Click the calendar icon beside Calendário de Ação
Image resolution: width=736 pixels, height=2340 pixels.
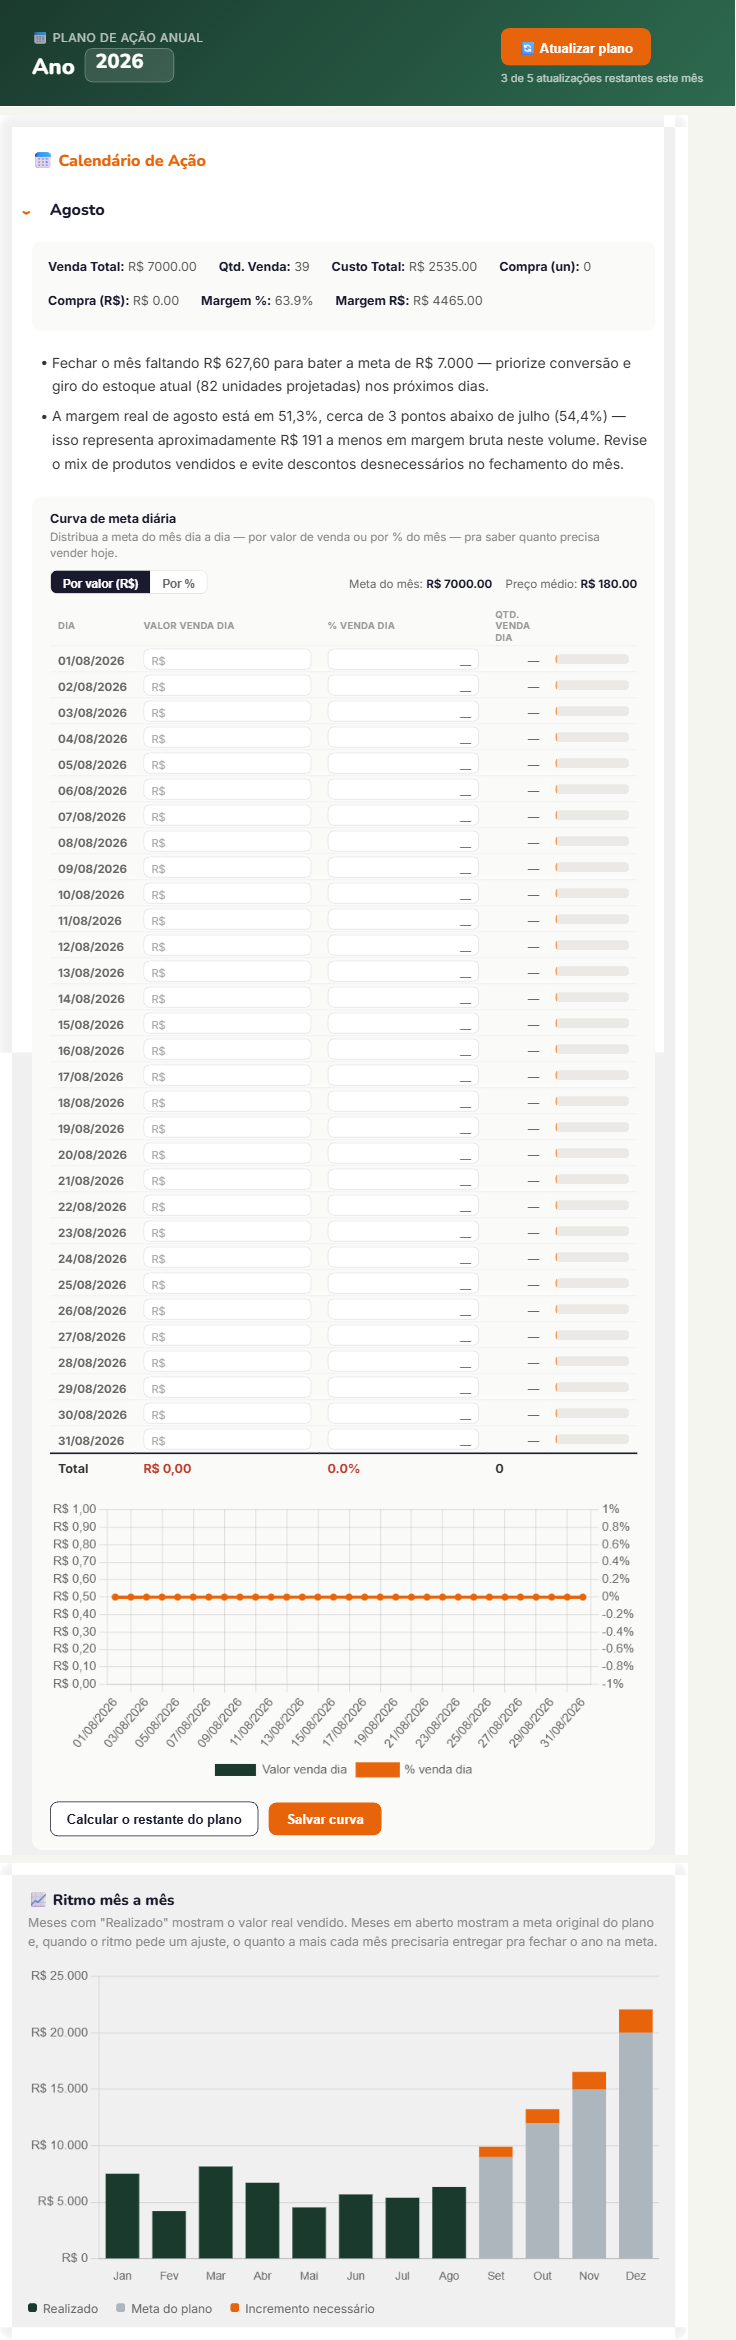42,160
